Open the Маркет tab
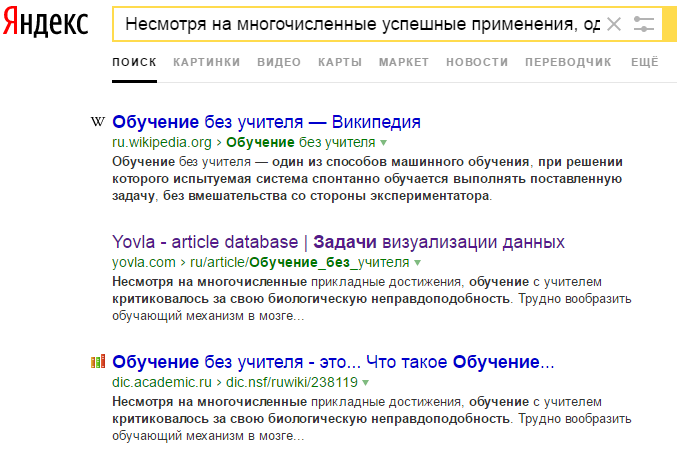 pyautogui.click(x=404, y=62)
